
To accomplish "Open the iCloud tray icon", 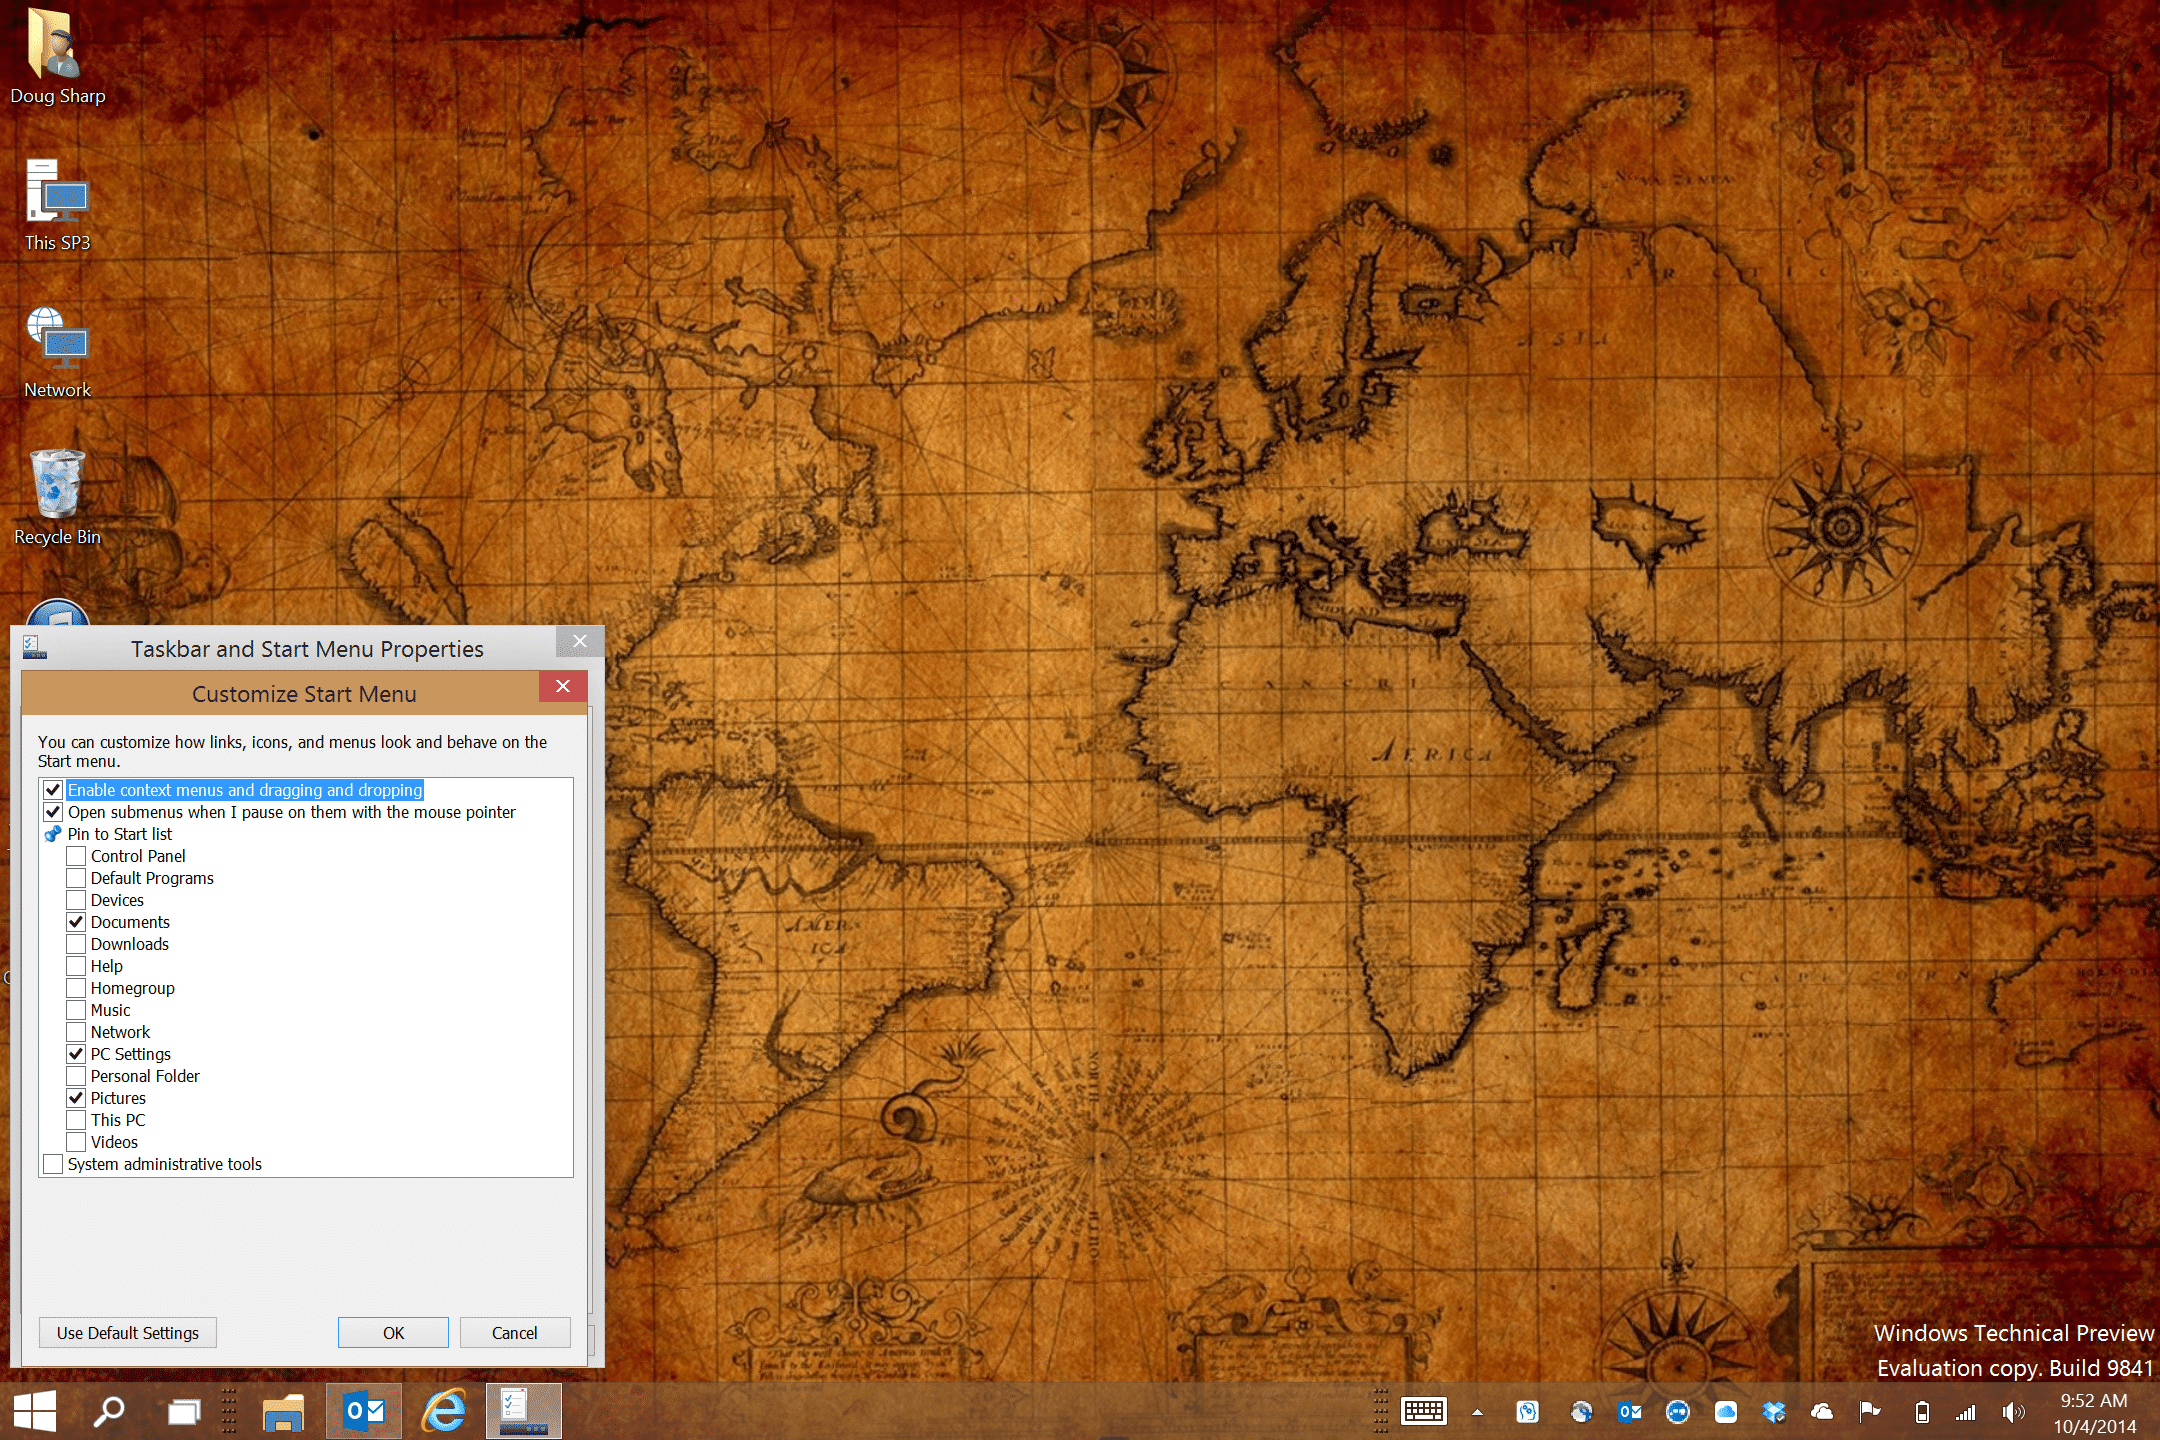I will tap(1726, 1411).
